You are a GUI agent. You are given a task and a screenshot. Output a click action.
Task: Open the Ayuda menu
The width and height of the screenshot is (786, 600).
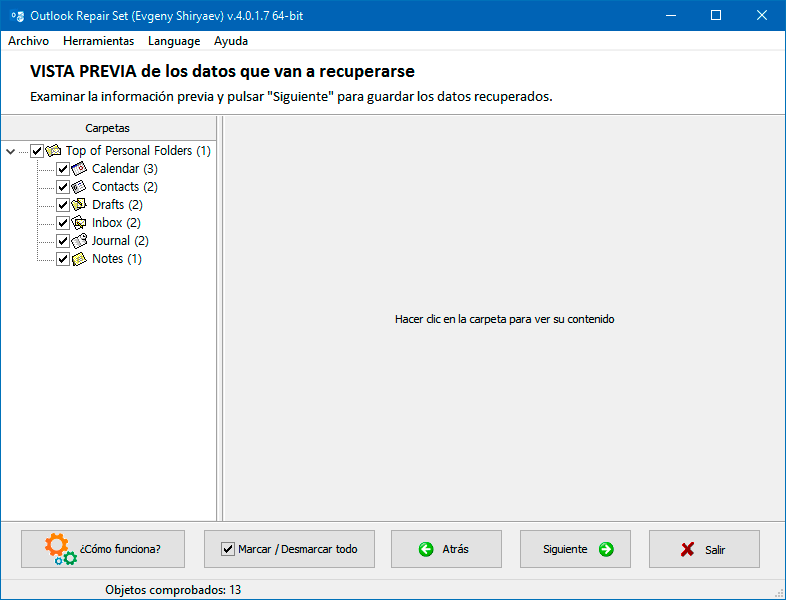(x=231, y=41)
